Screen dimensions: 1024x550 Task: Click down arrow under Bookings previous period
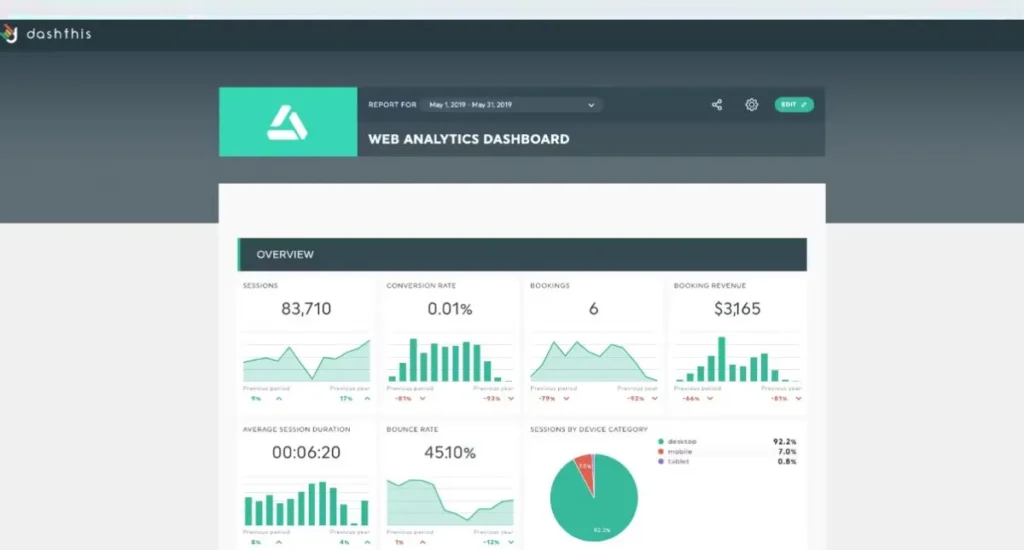pos(567,398)
